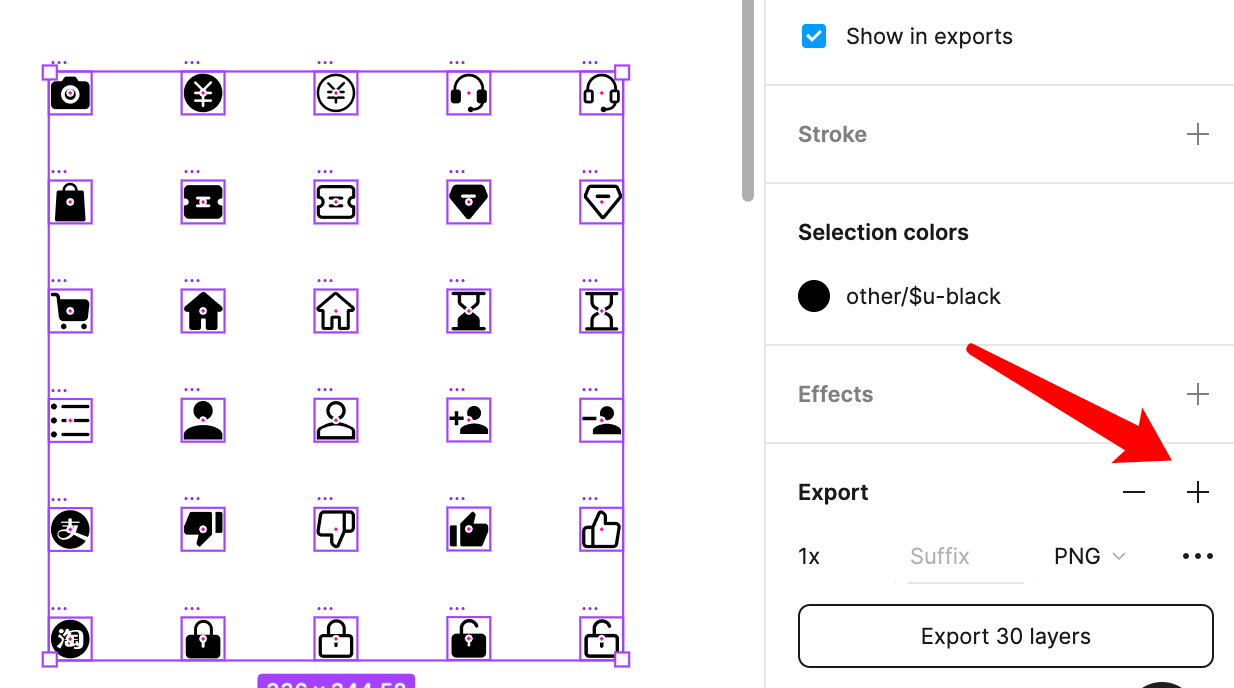
Task: Open the 1x export scale dropdown
Action: coord(809,556)
